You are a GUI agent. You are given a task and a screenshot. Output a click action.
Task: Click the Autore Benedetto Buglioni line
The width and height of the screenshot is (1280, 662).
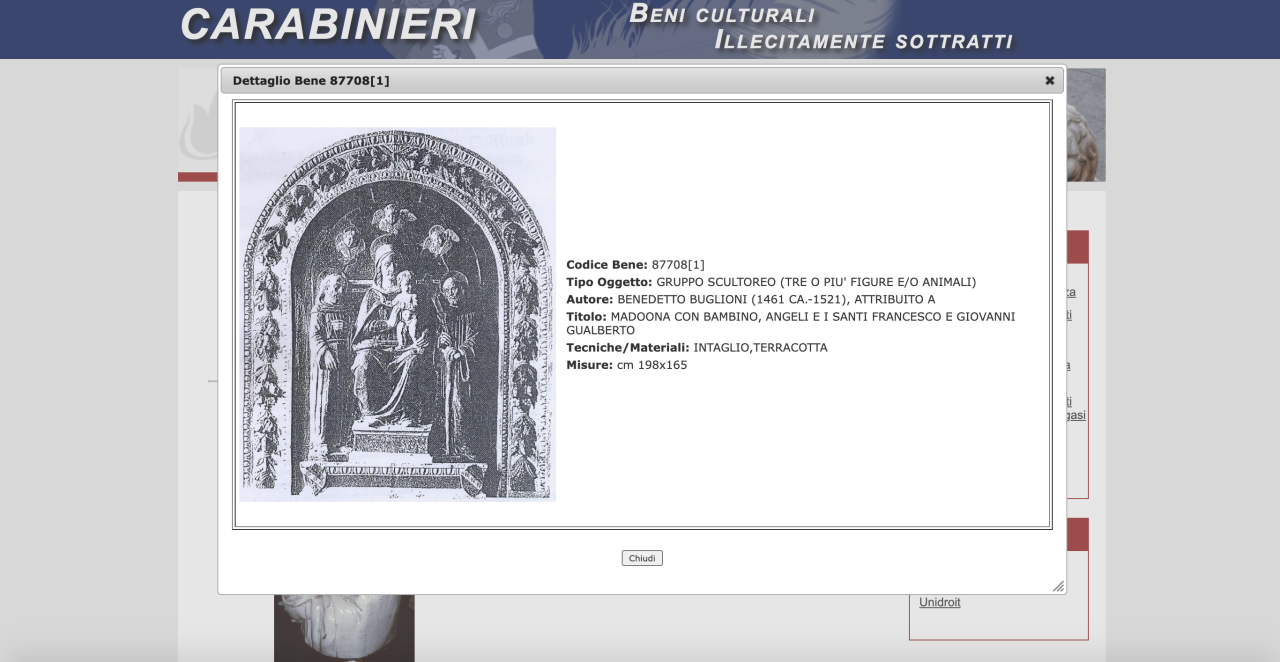[x=750, y=299]
